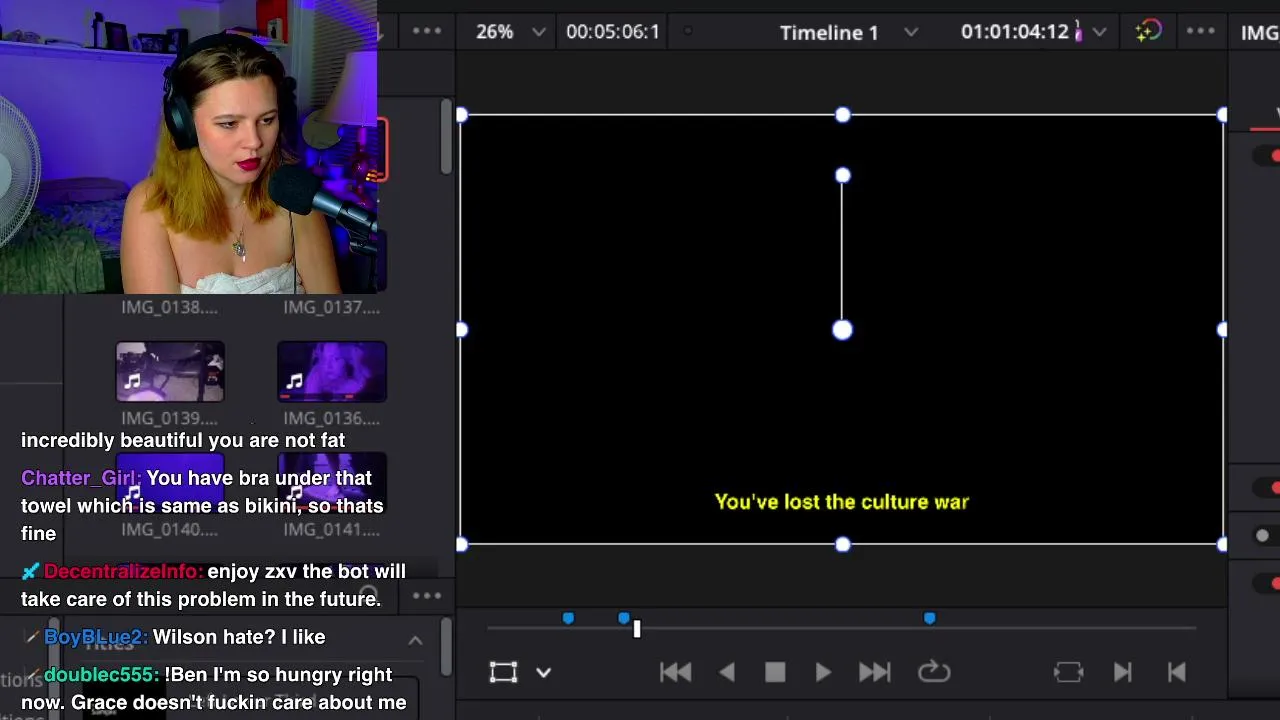Play the timeline in reverse
Screen dimensions: 1280x720
point(727,672)
